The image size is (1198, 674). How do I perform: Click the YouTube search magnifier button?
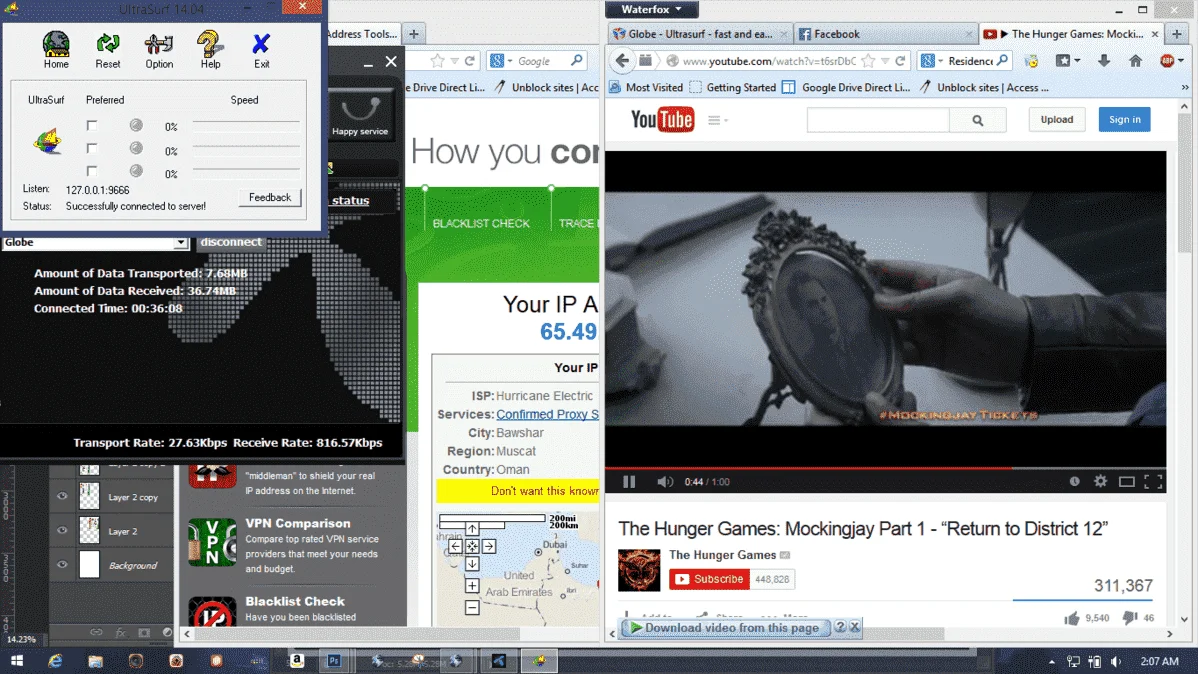pyautogui.click(x=978, y=120)
